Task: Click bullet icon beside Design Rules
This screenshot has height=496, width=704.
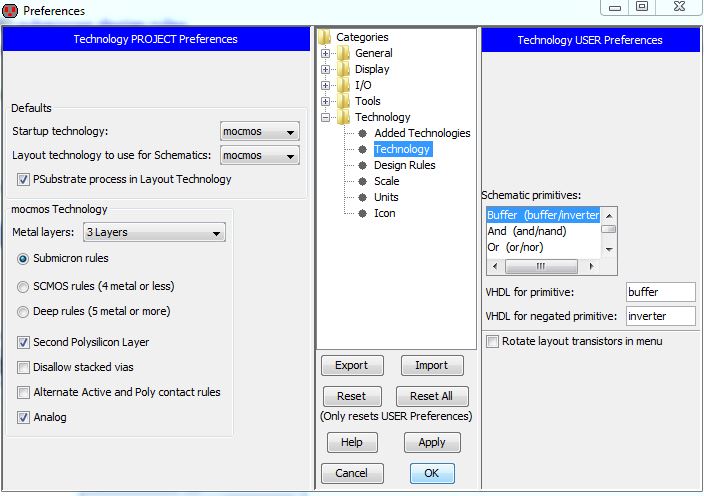Action: click(363, 165)
